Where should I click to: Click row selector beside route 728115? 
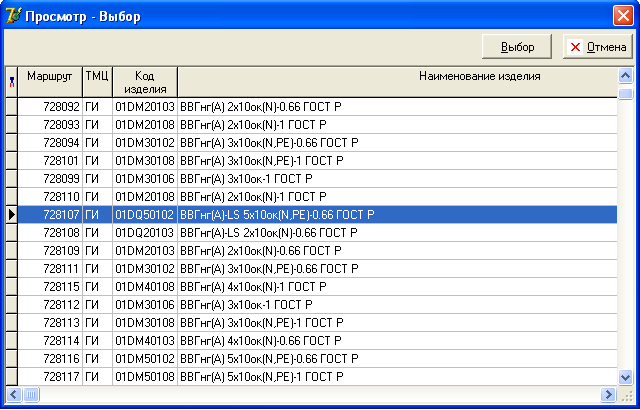(x=11, y=286)
